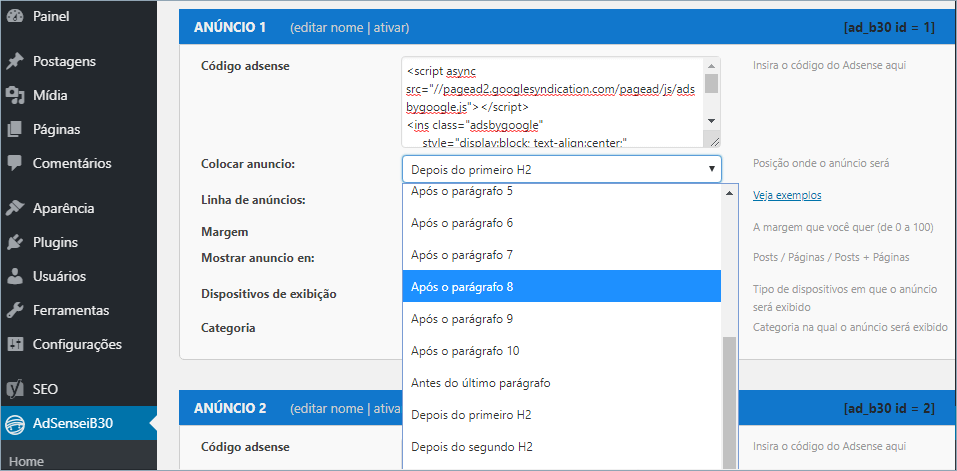Click ativar link for Anúncio 1
The width and height of the screenshot is (957, 471).
tap(388, 27)
